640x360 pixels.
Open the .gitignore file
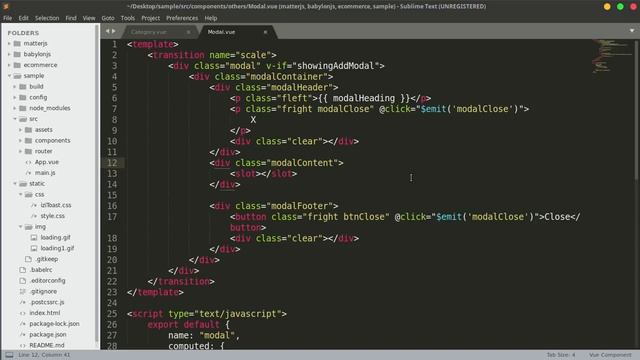point(43,291)
